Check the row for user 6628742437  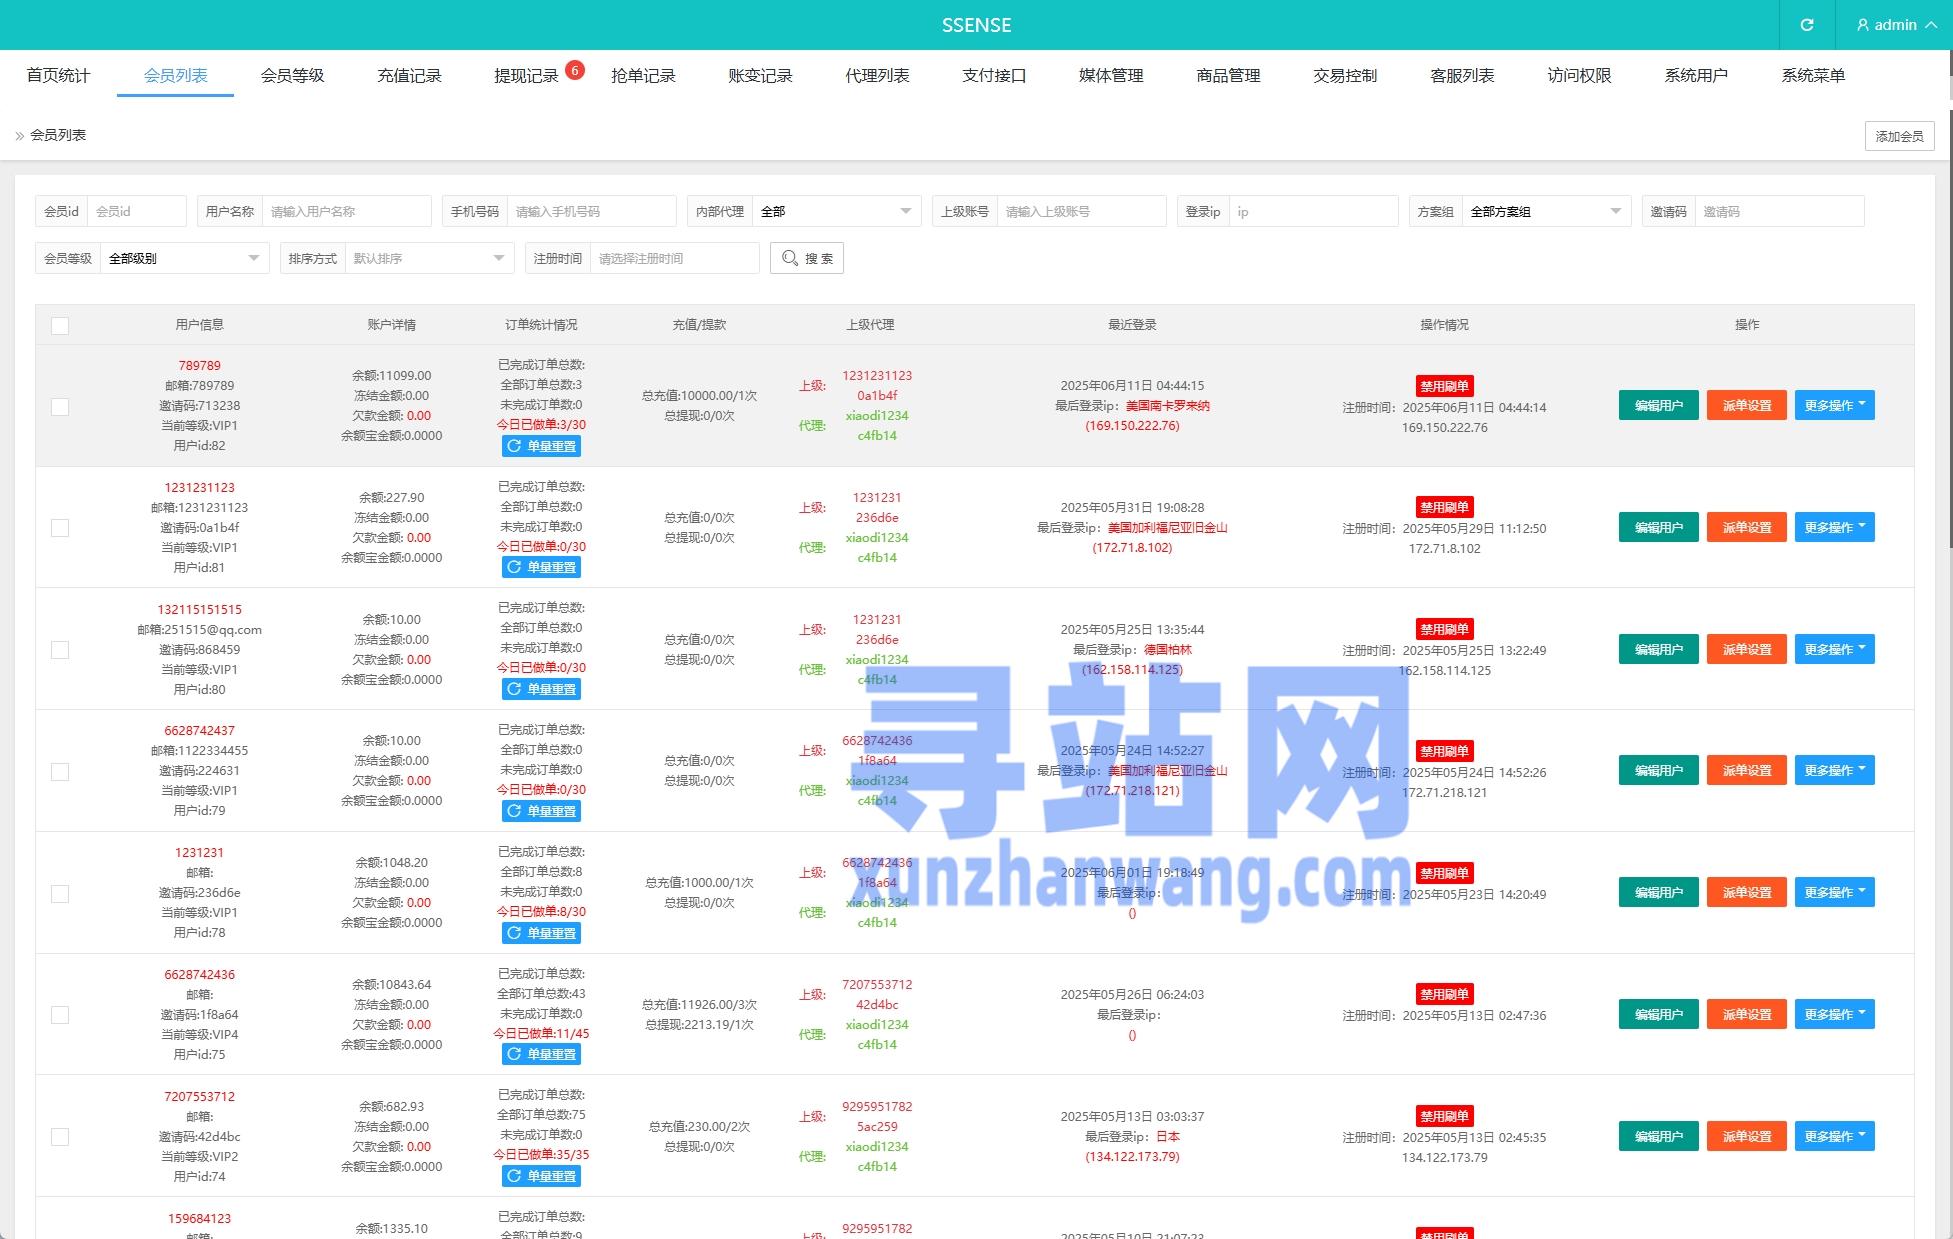pyautogui.click(x=60, y=772)
